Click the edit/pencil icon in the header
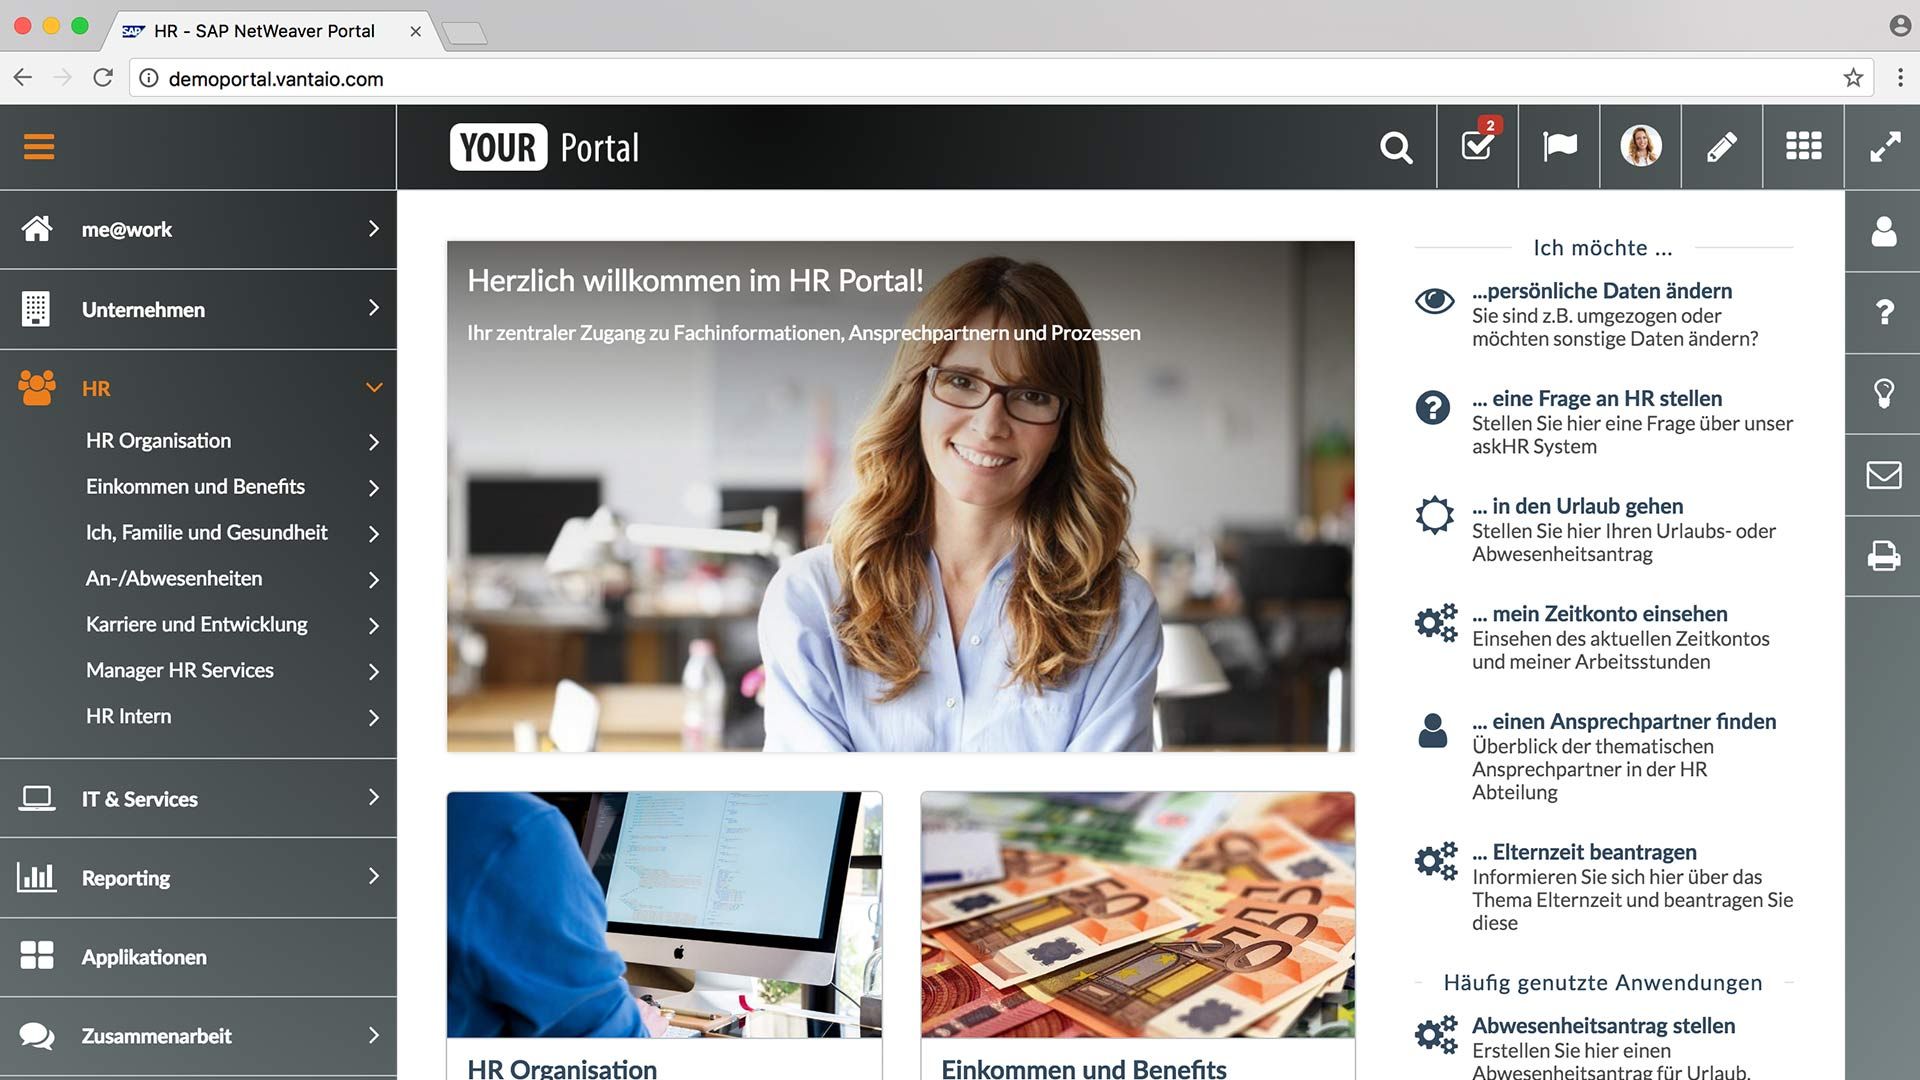Viewport: 1920px width, 1080px height. [1721, 146]
